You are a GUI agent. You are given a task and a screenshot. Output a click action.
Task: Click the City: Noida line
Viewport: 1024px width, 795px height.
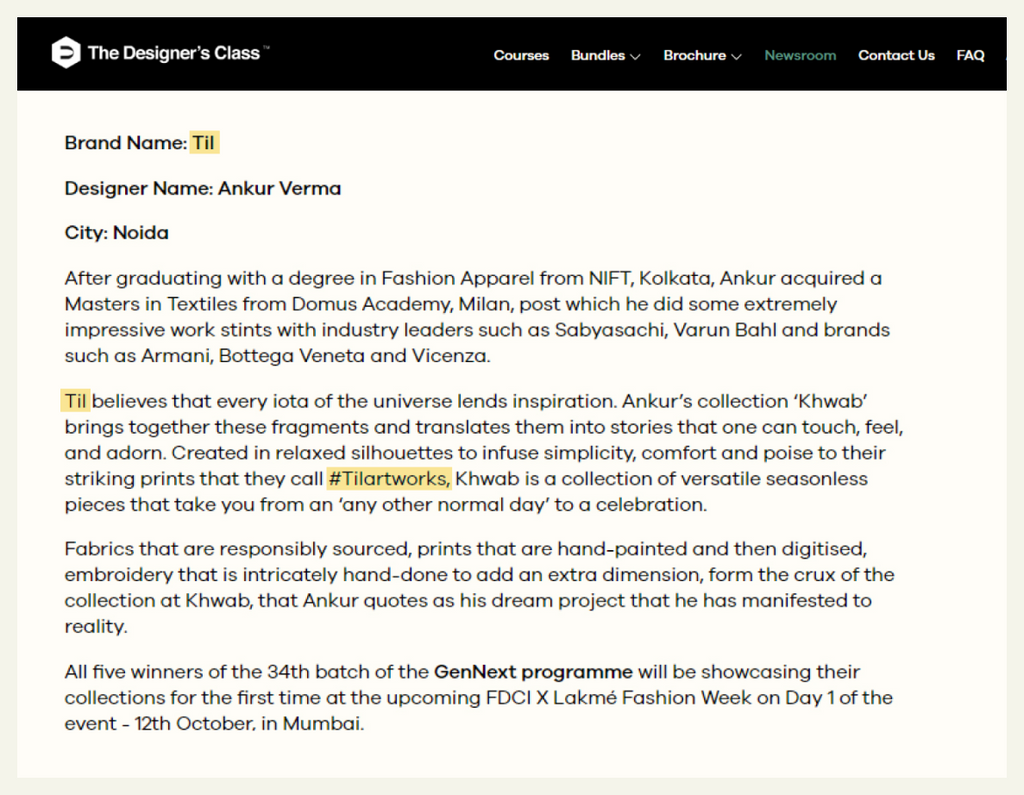116,233
